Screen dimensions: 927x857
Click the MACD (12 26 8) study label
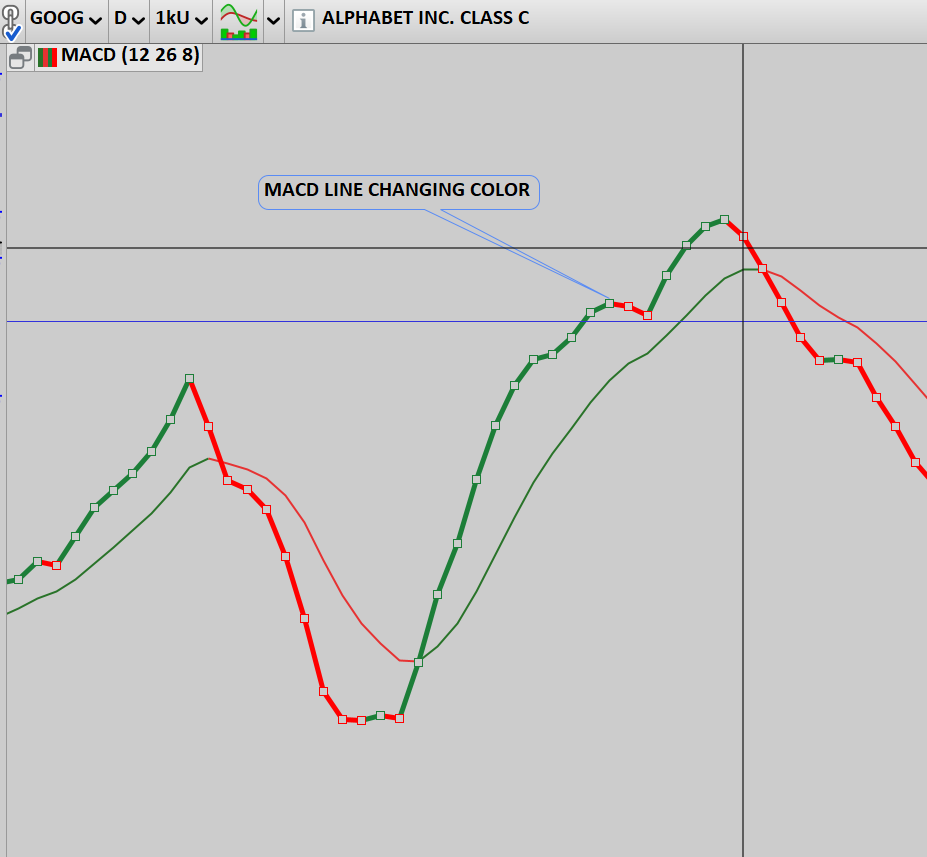click(128, 57)
